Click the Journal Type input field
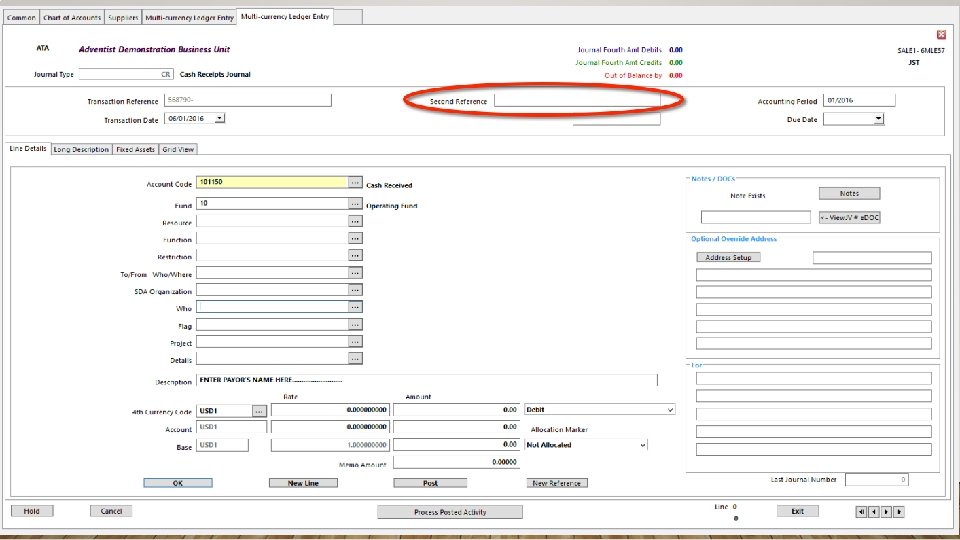Screen dimensions: 960x540 [126, 74]
